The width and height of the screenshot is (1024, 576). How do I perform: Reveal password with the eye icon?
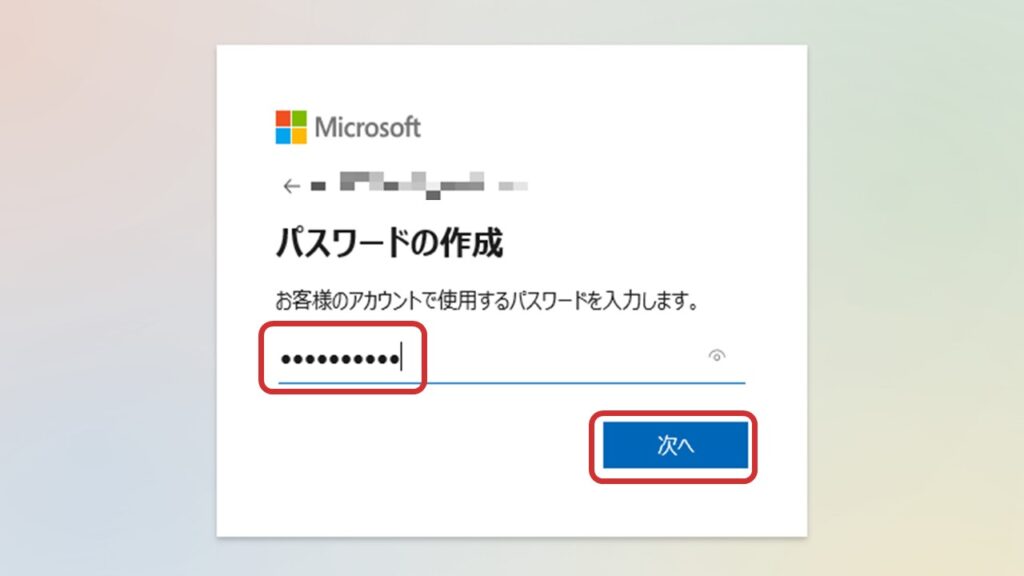coord(716,356)
